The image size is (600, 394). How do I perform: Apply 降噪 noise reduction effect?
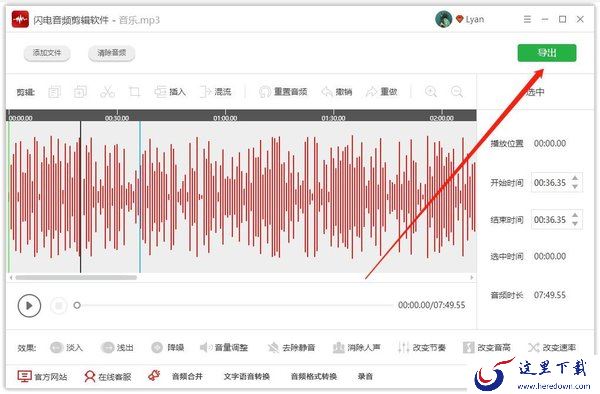(168, 347)
